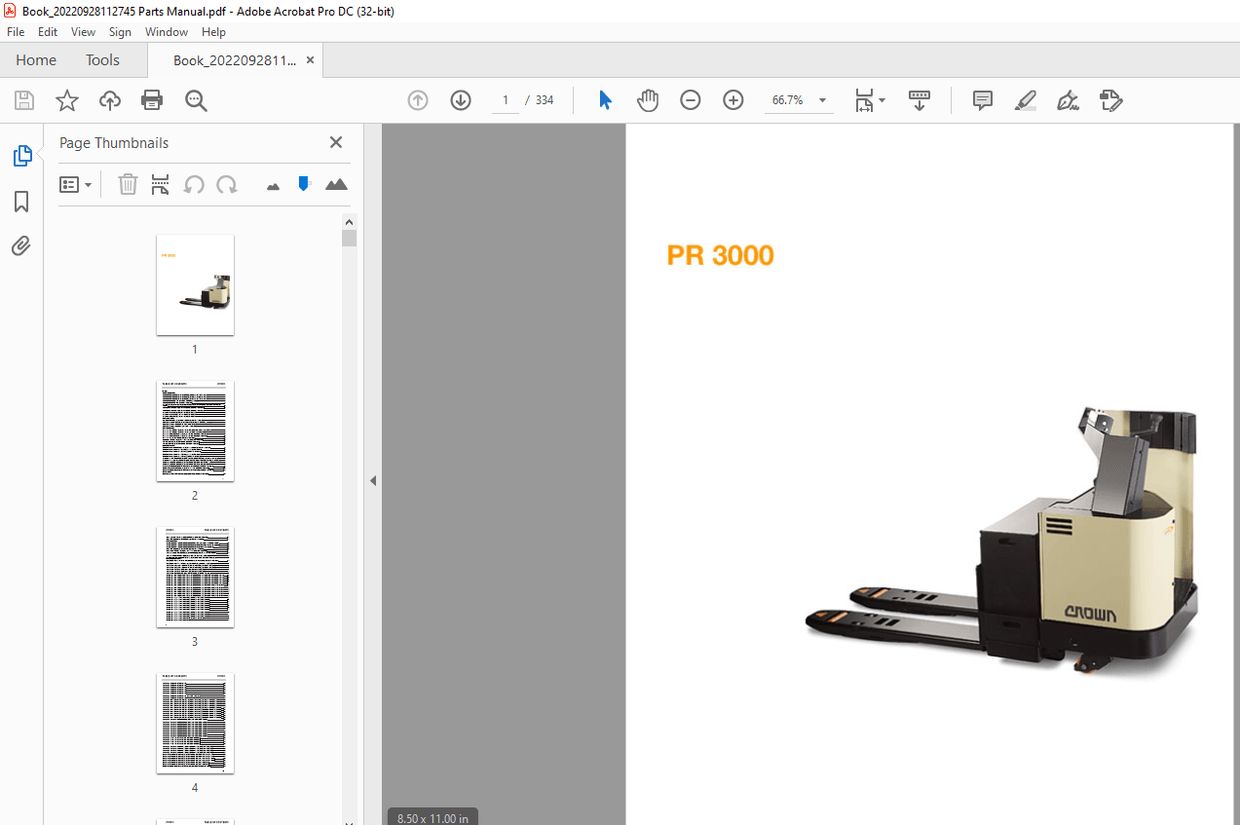This screenshot has width=1240, height=825.
Task: Open the zoom percentage dropdown
Action: coord(822,100)
